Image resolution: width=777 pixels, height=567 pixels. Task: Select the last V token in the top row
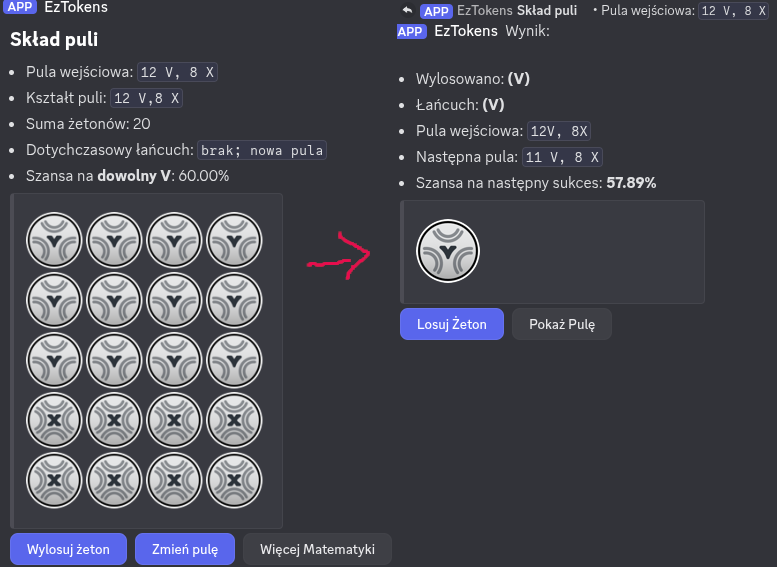coord(233,240)
